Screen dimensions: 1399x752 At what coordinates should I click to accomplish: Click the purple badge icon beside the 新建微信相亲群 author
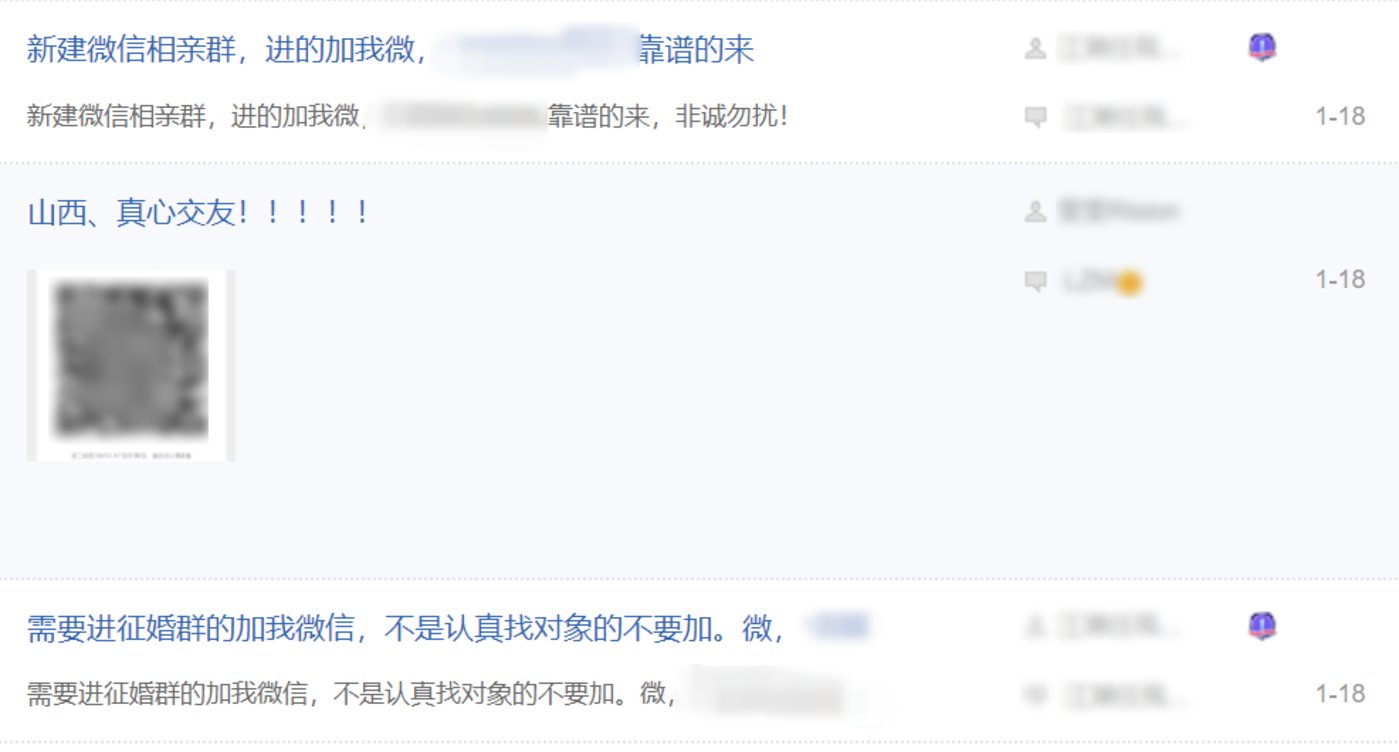[x=1262, y=47]
